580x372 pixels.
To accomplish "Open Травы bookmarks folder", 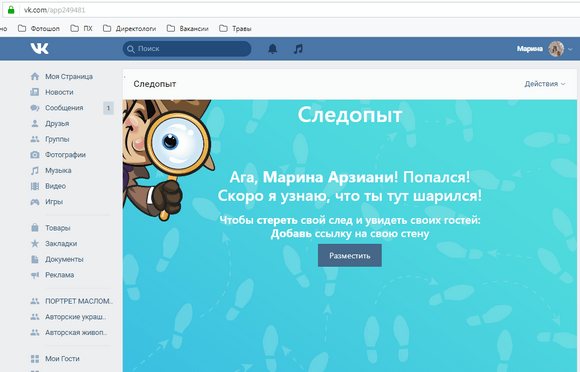I will tap(235, 28).
